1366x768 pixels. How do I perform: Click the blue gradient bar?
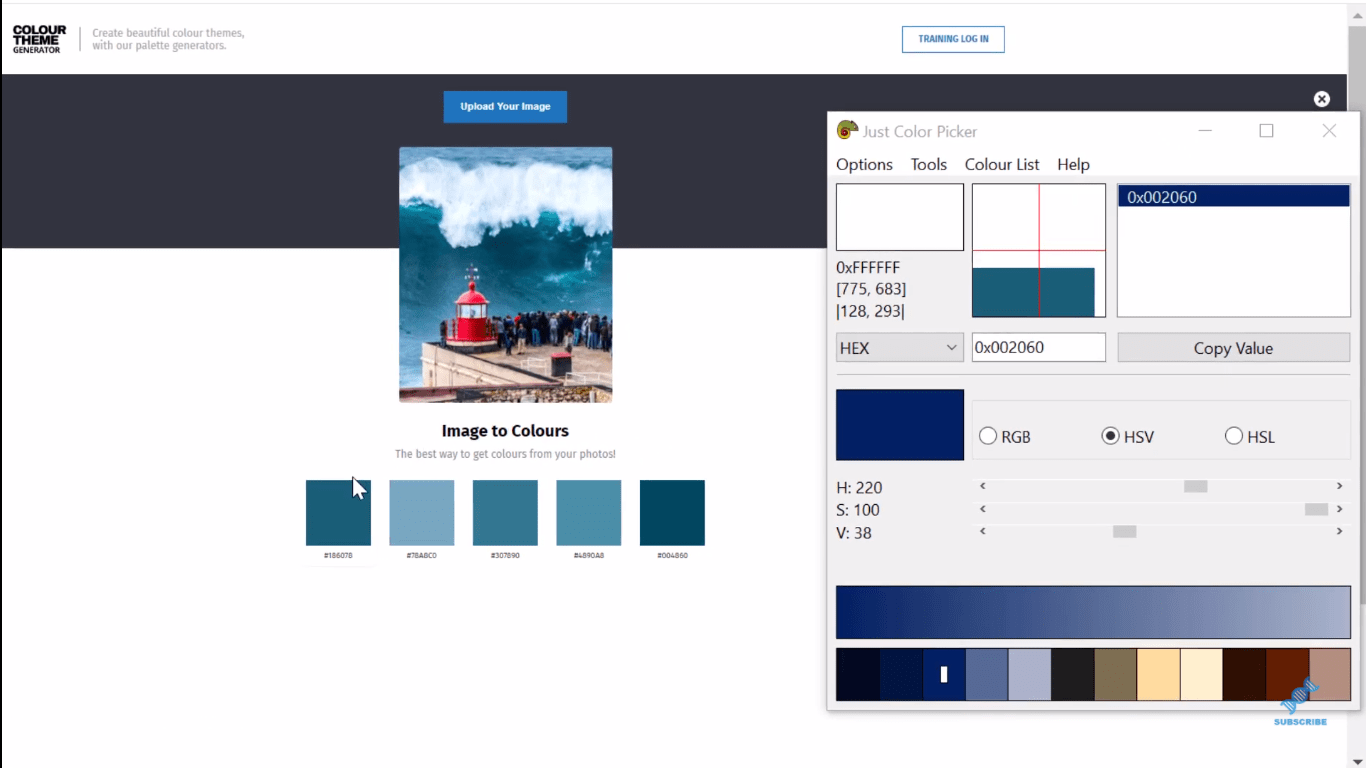click(x=1093, y=612)
